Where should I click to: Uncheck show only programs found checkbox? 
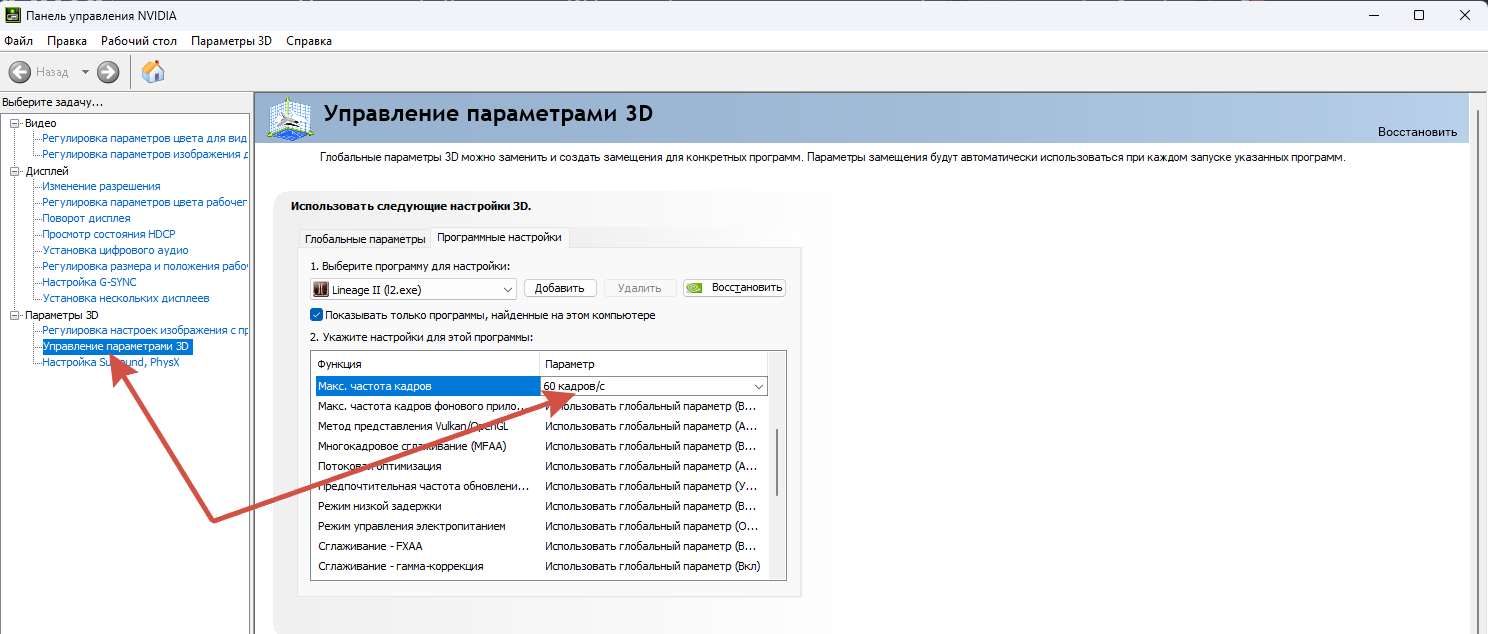coord(317,315)
